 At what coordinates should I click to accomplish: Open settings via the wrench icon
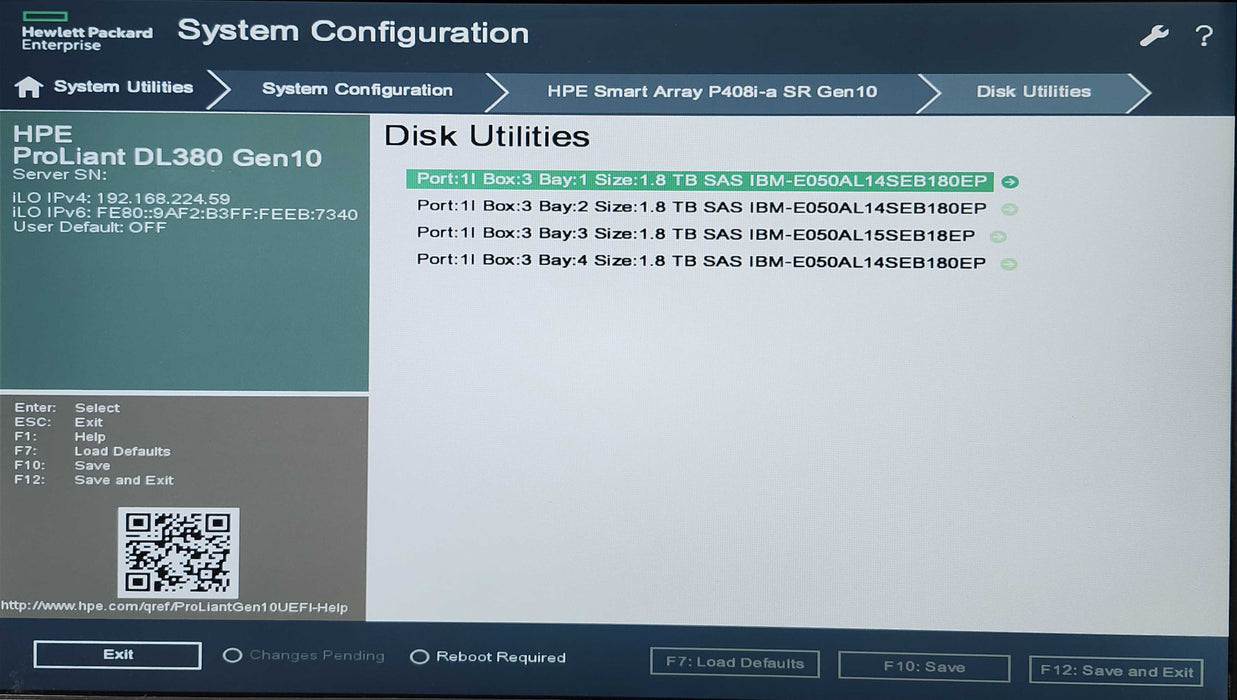point(1154,33)
